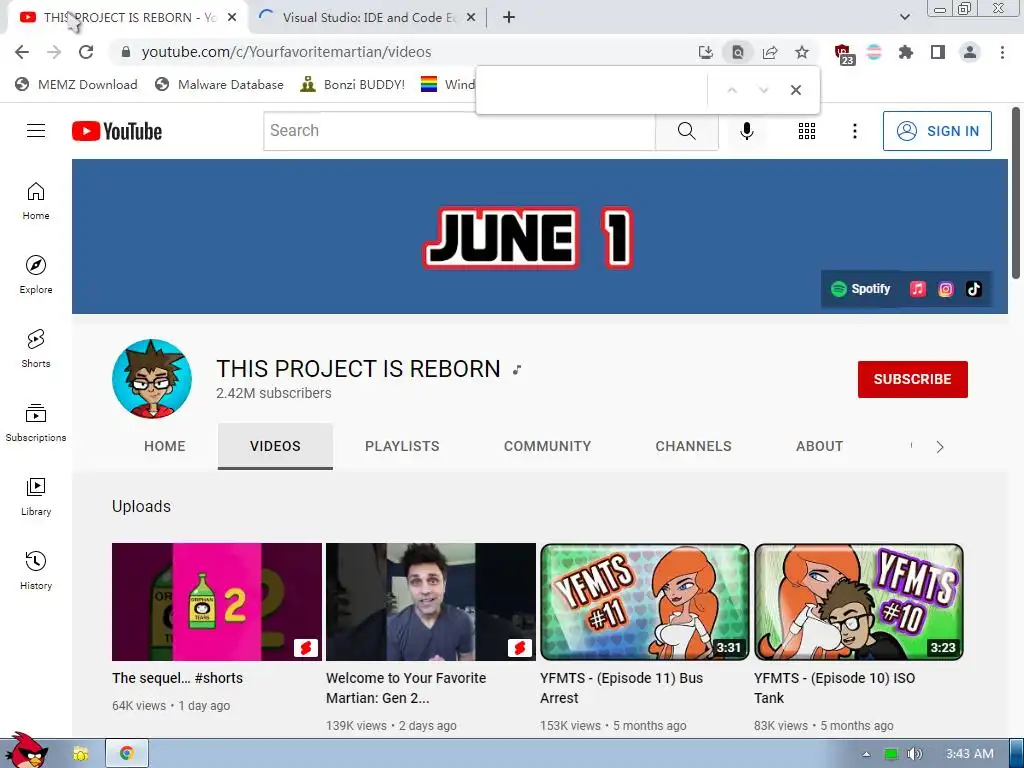Show hidden tray icons arrow

[x=866, y=754]
